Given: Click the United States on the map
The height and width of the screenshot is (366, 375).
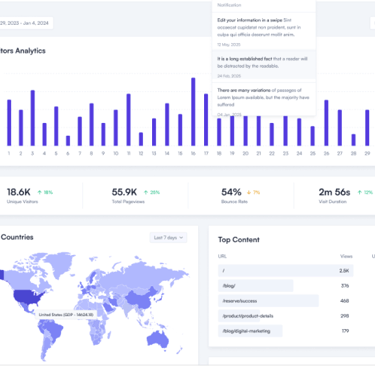Looking at the screenshot, I should 28,298.
